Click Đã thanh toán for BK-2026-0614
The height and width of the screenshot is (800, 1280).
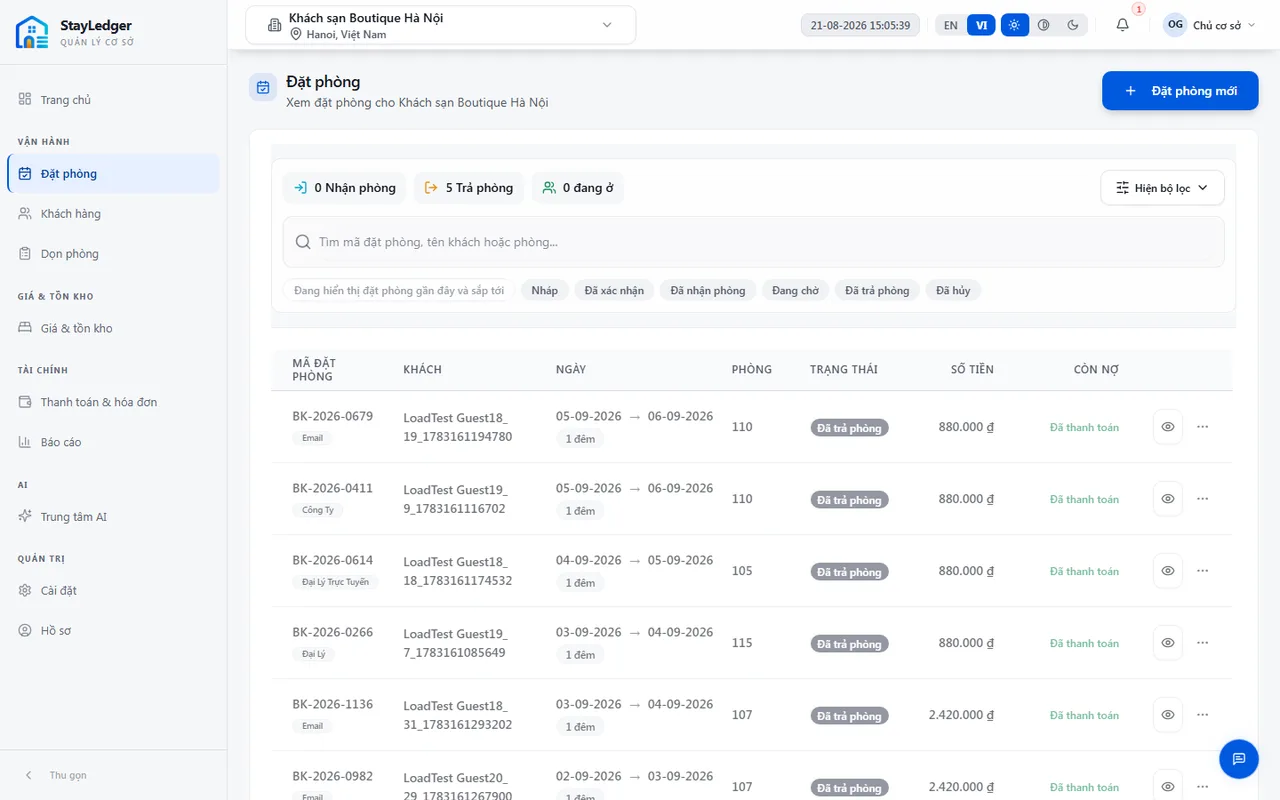(x=1084, y=571)
